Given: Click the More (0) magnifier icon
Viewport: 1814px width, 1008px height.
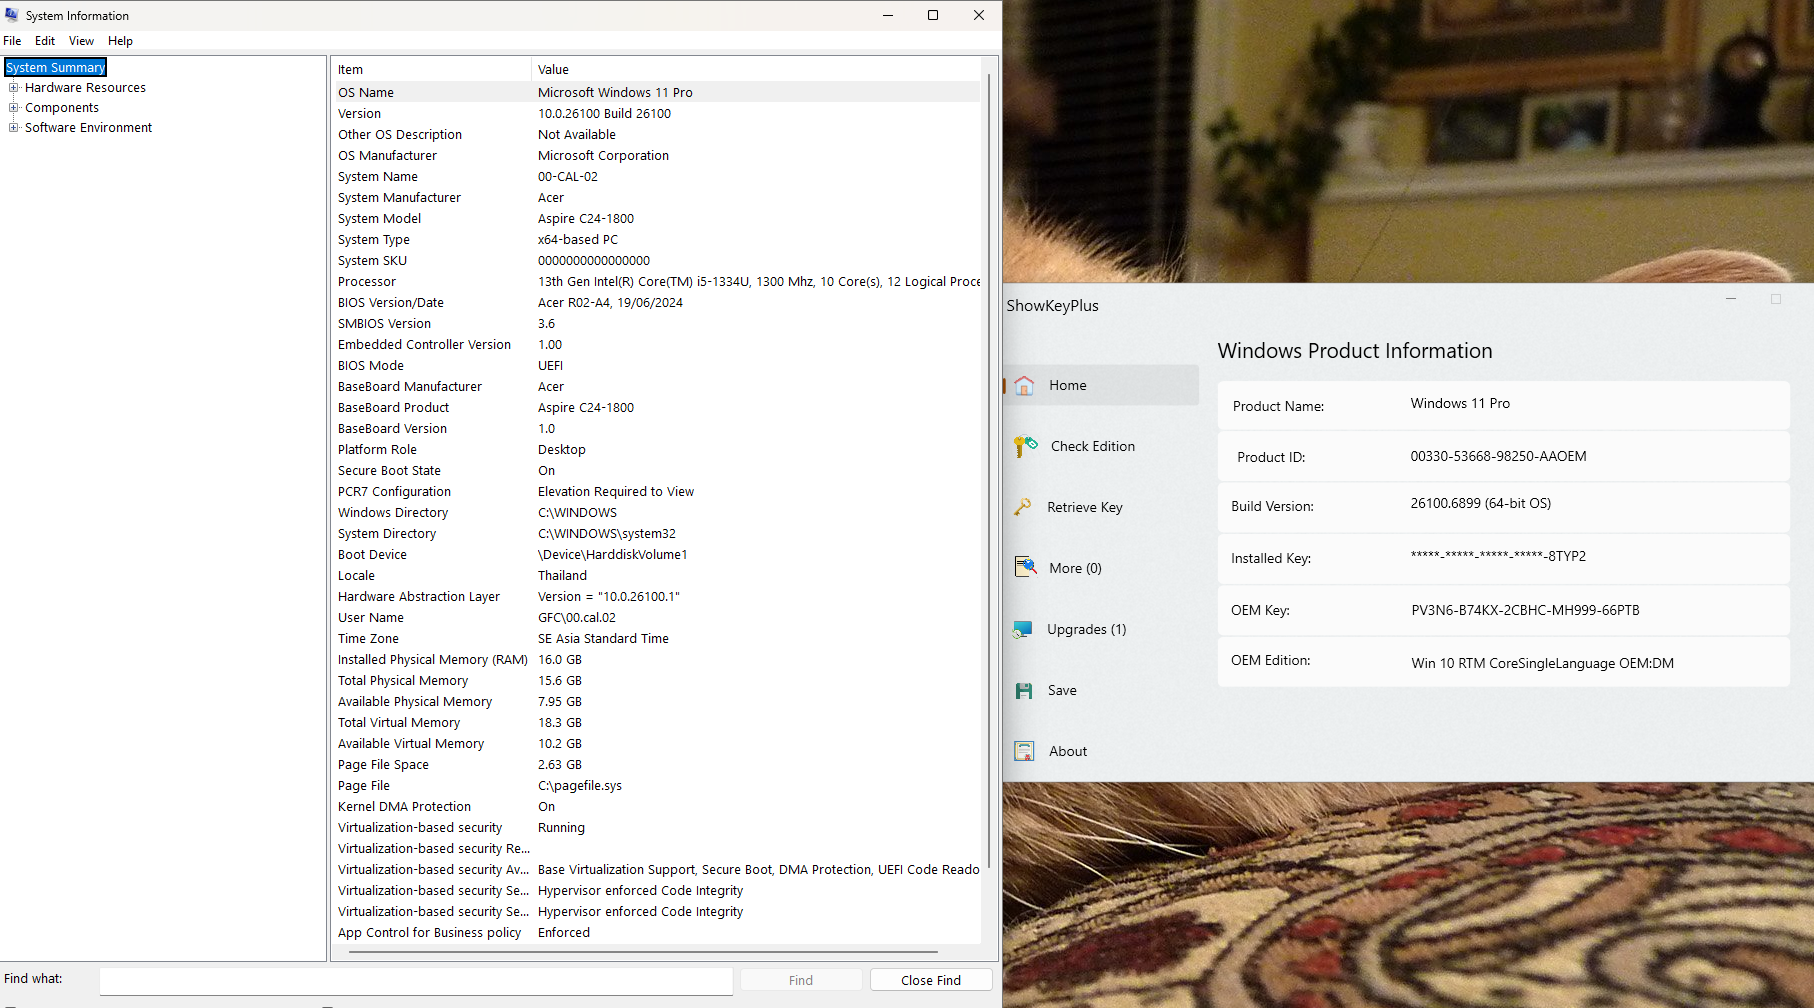Looking at the screenshot, I should (x=1025, y=568).
